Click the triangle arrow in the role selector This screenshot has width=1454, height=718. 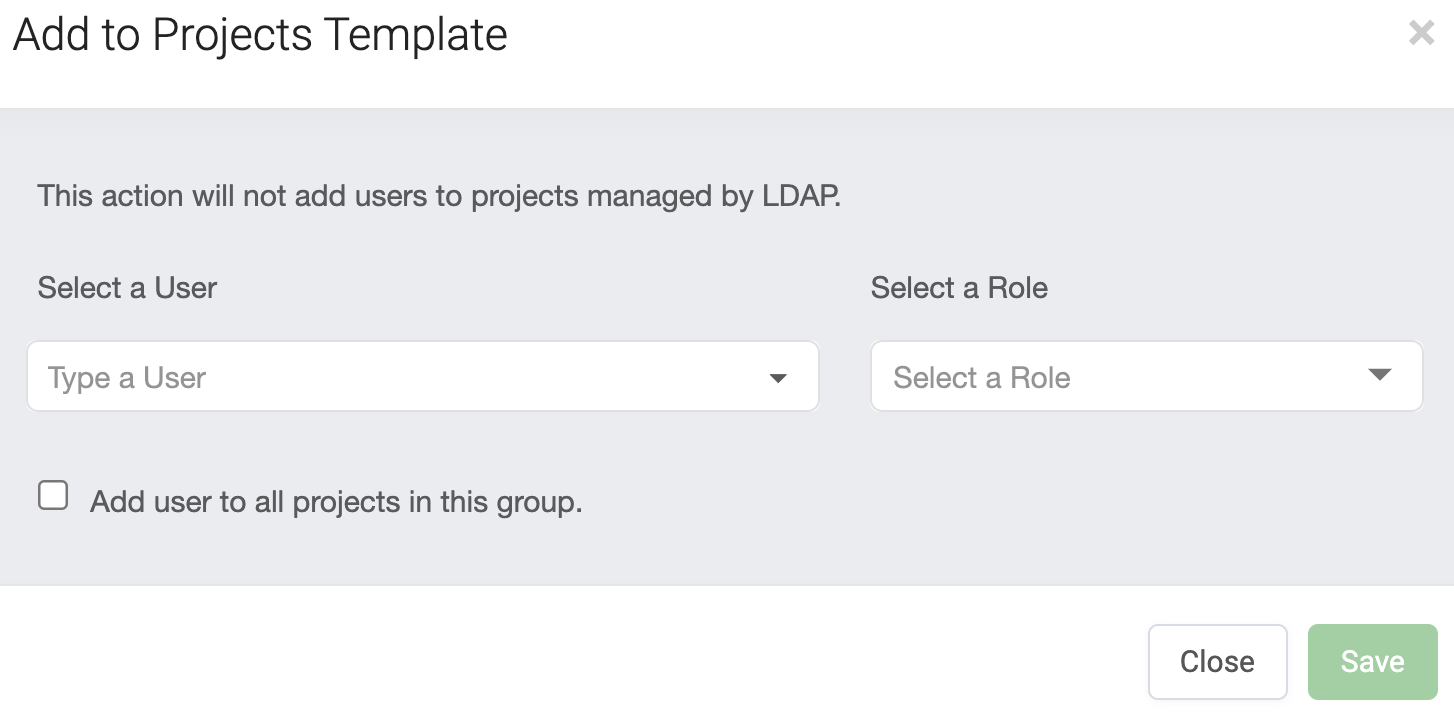tap(1380, 375)
